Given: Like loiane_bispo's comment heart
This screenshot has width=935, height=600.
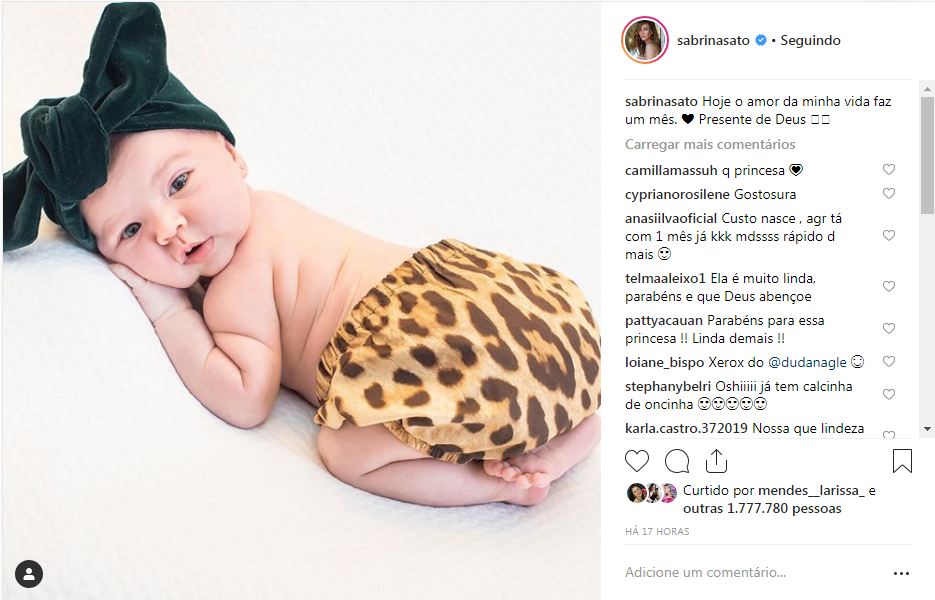Looking at the screenshot, I should click(x=888, y=361).
